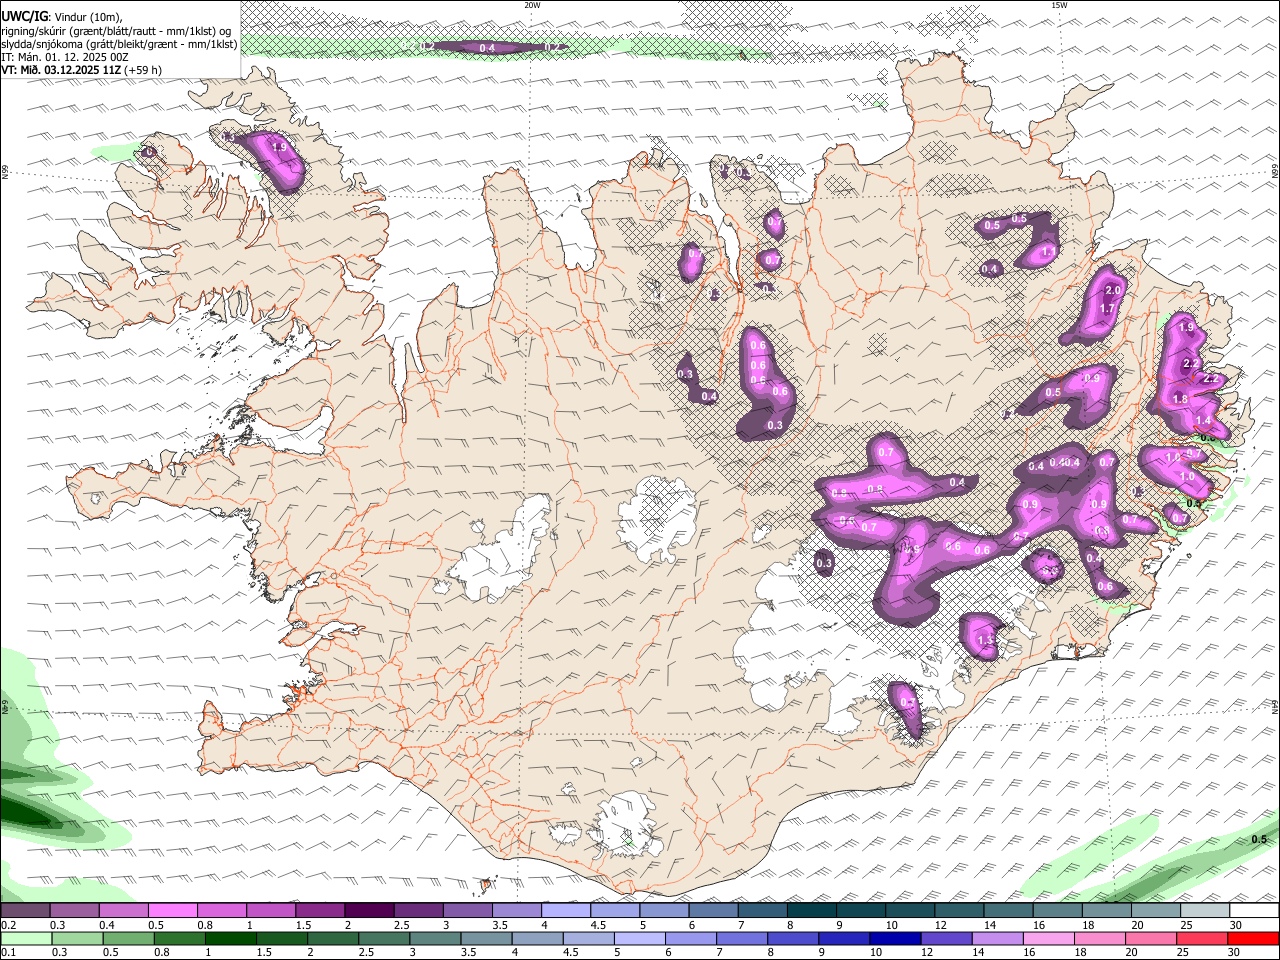This screenshot has width=1280, height=960.
Task: Click the '1.3' value in the southeast blob
Action: [x=984, y=640]
